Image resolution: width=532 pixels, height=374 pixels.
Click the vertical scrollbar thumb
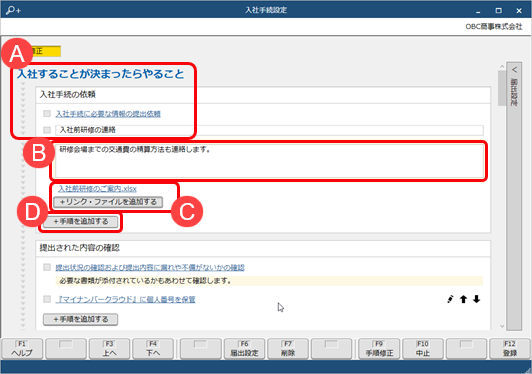click(502, 88)
